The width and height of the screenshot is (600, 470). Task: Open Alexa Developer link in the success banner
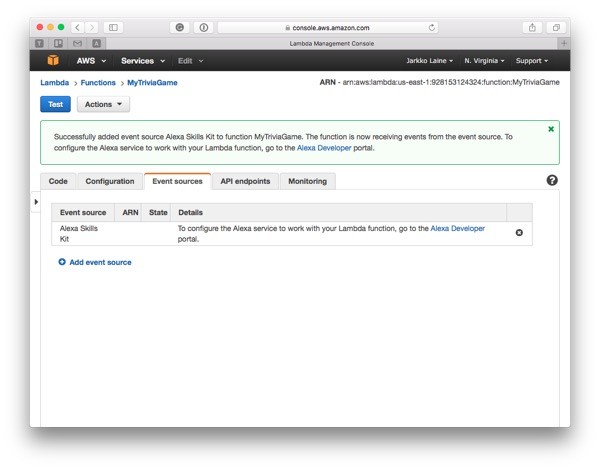pos(324,148)
